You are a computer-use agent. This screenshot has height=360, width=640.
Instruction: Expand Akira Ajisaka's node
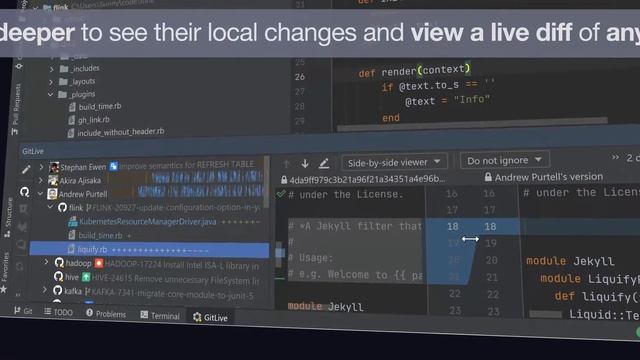(x=40, y=180)
